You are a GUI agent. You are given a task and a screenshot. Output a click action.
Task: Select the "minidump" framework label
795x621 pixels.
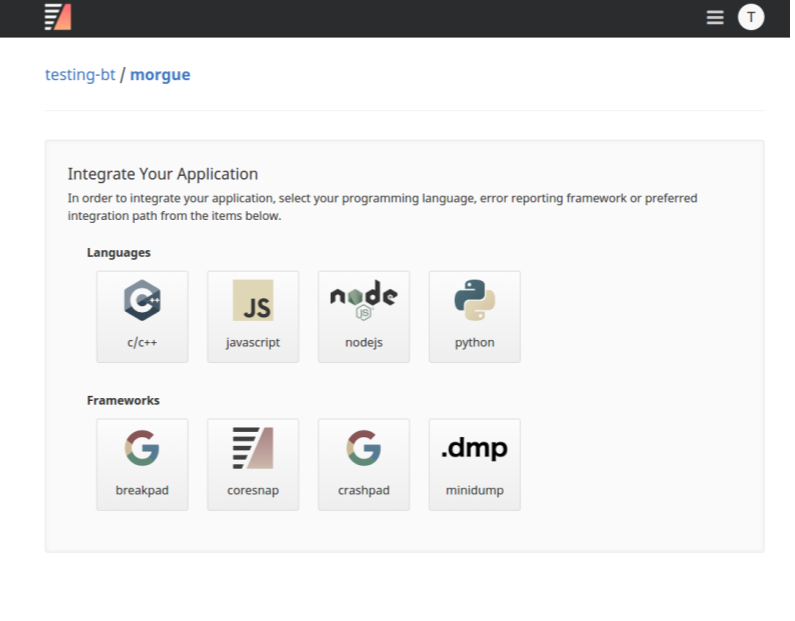474,491
